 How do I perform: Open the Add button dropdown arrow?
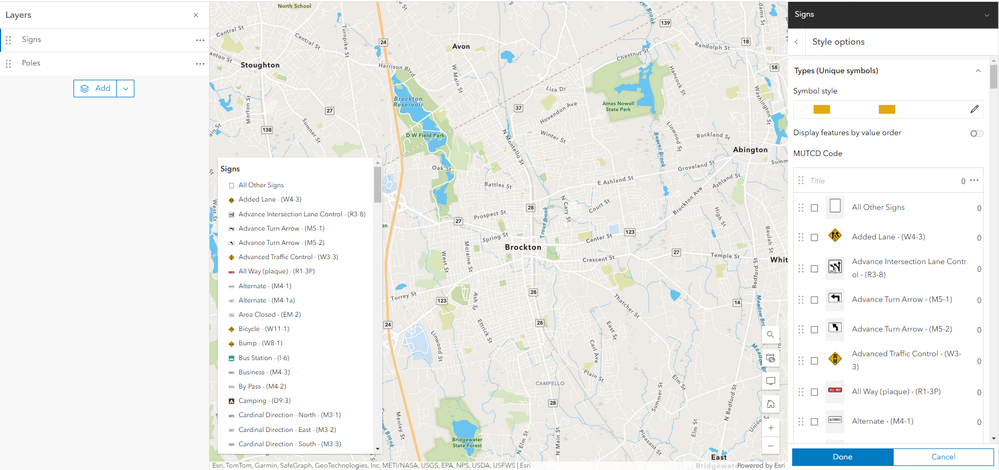click(126, 89)
